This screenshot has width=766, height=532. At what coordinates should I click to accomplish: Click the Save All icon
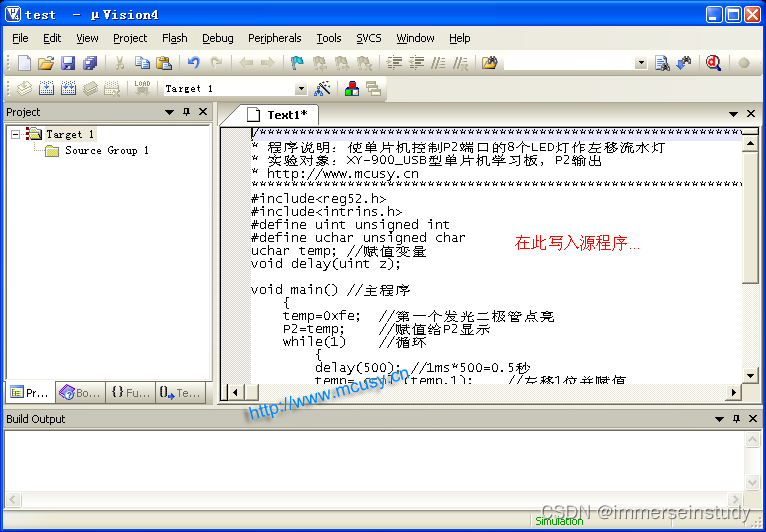coord(90,63)
